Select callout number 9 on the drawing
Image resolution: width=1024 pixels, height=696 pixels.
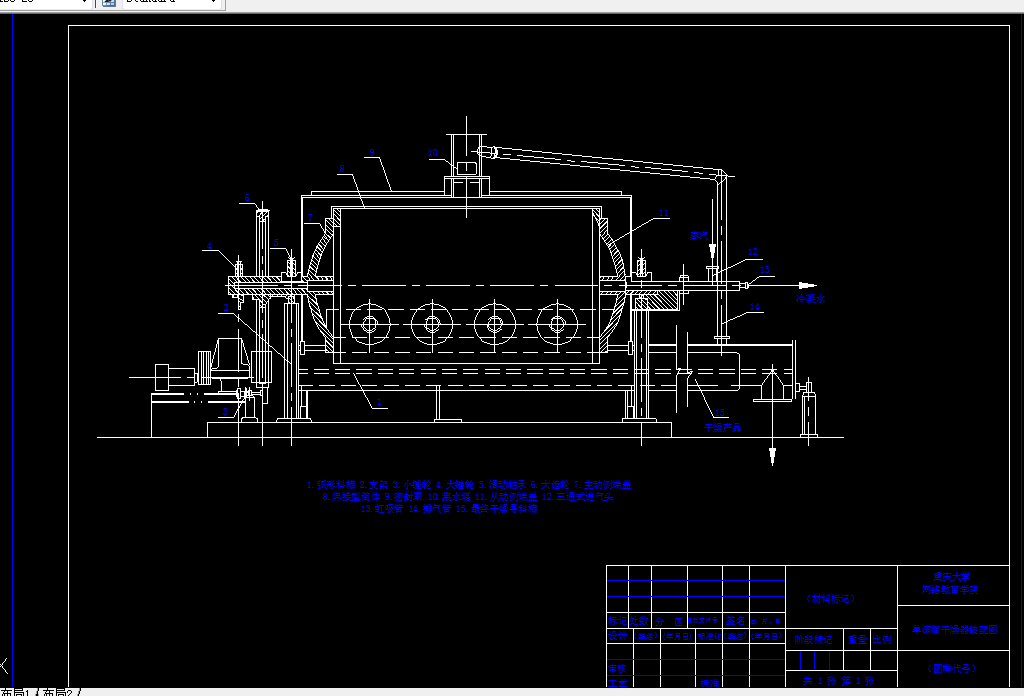pos(372,153)
